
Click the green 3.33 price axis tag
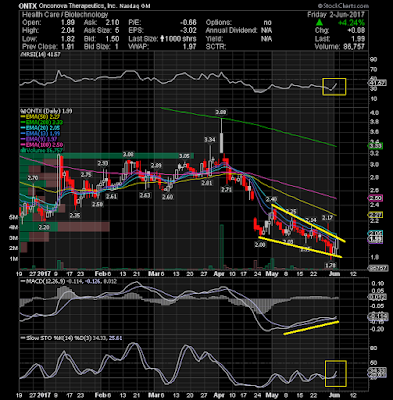click(376, 146)
